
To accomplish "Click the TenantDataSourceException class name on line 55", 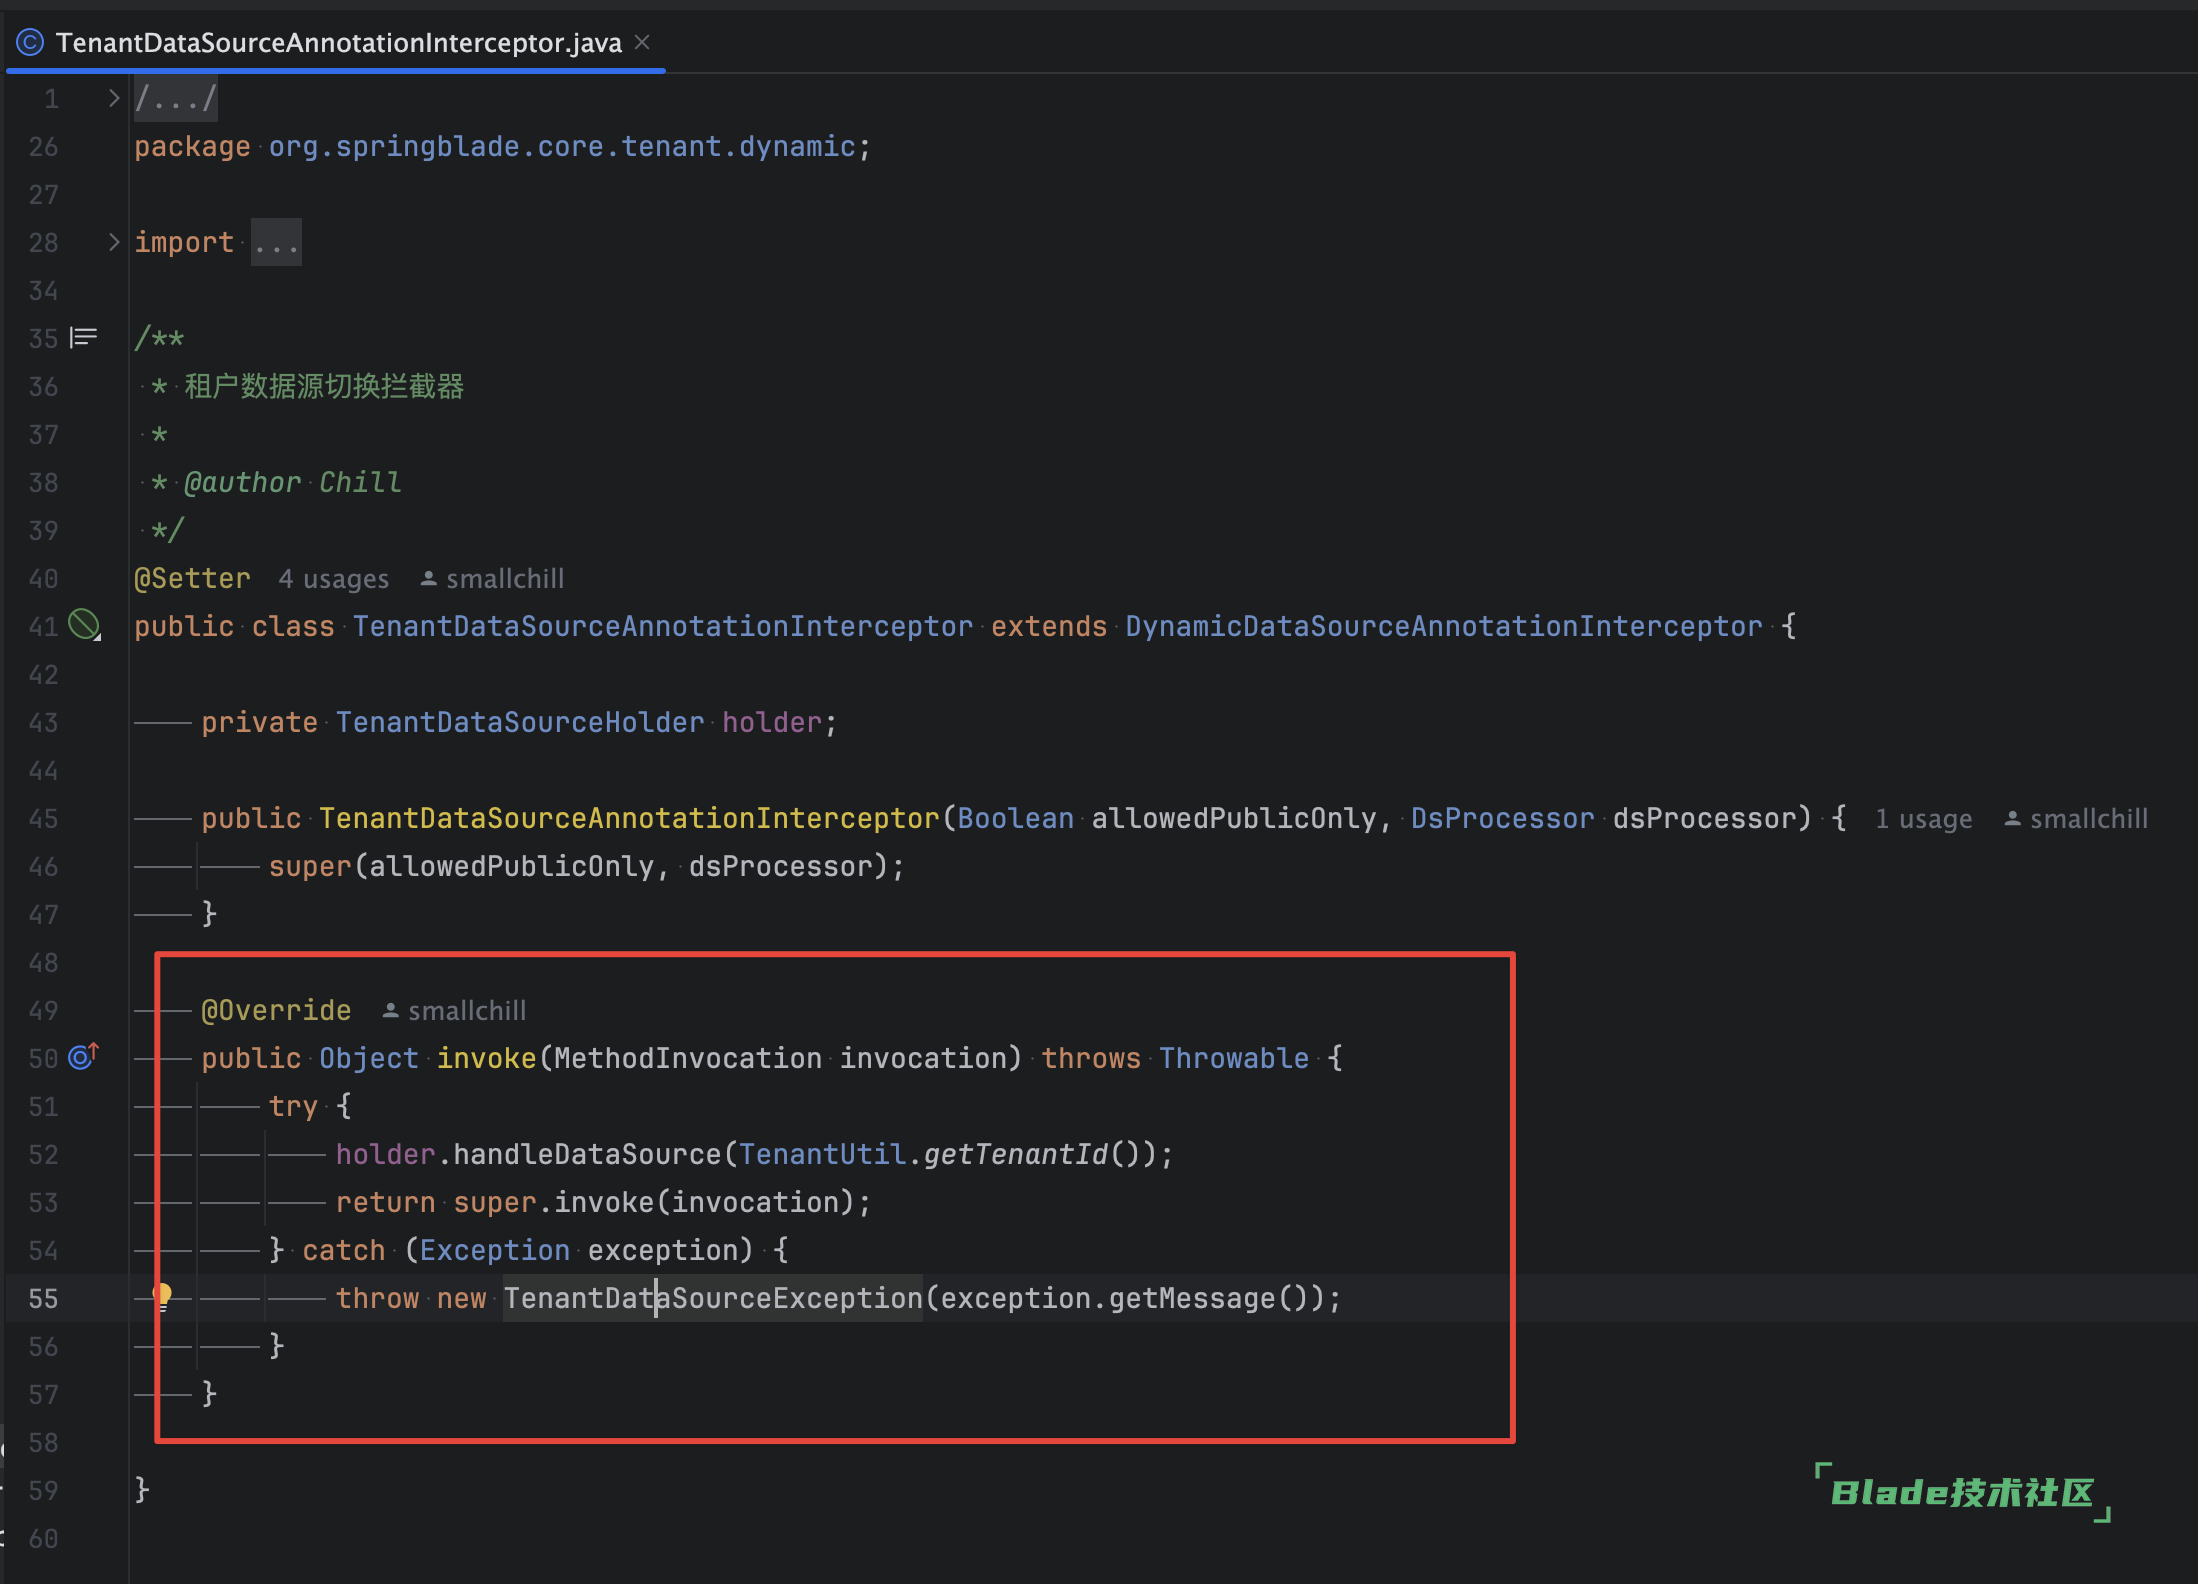I will [x=713, y=1299].
